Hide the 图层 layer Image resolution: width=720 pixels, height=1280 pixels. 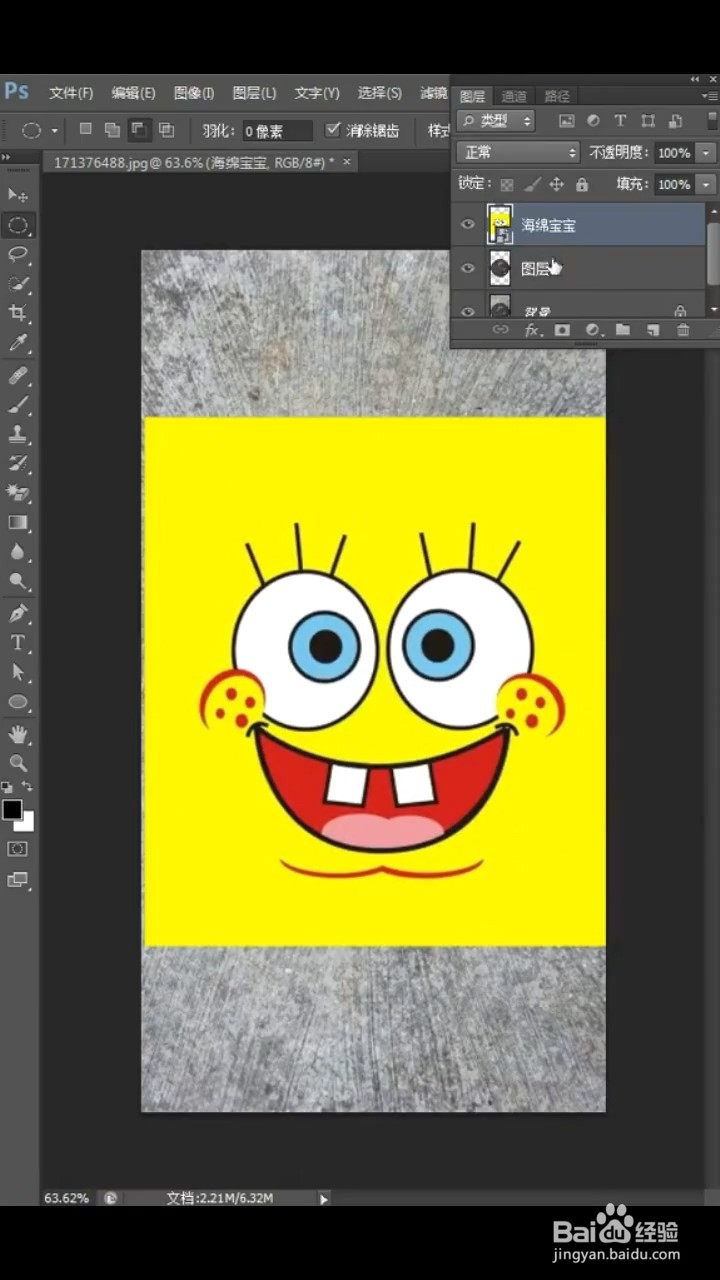pos(467,268)
